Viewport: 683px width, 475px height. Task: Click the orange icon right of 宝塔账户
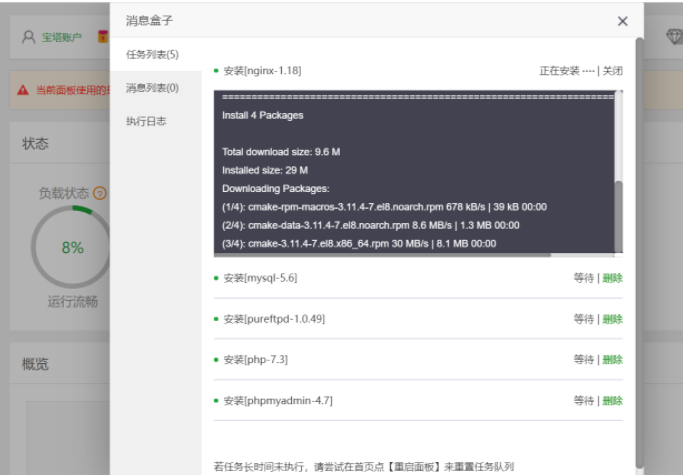coord(102,37)
